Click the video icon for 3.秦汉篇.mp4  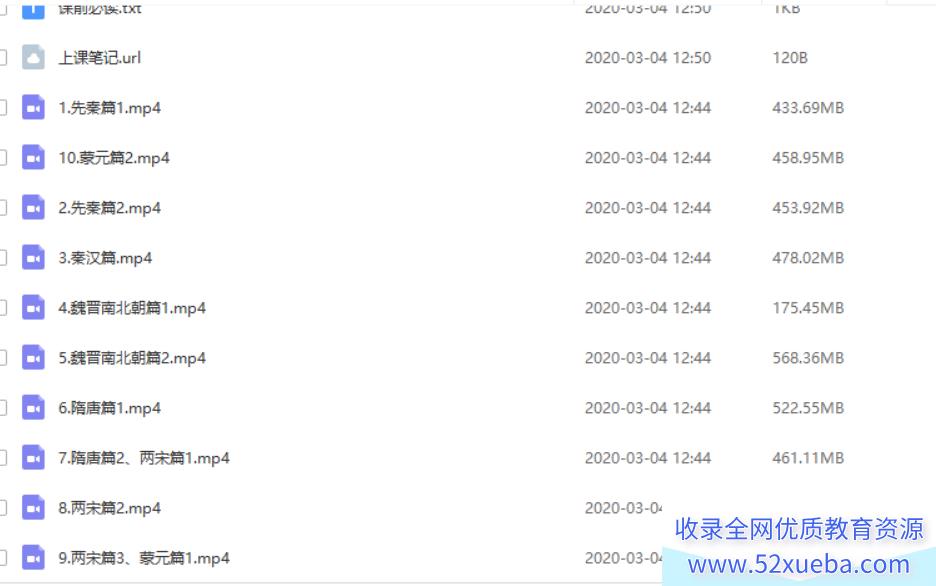pos(33,258)
